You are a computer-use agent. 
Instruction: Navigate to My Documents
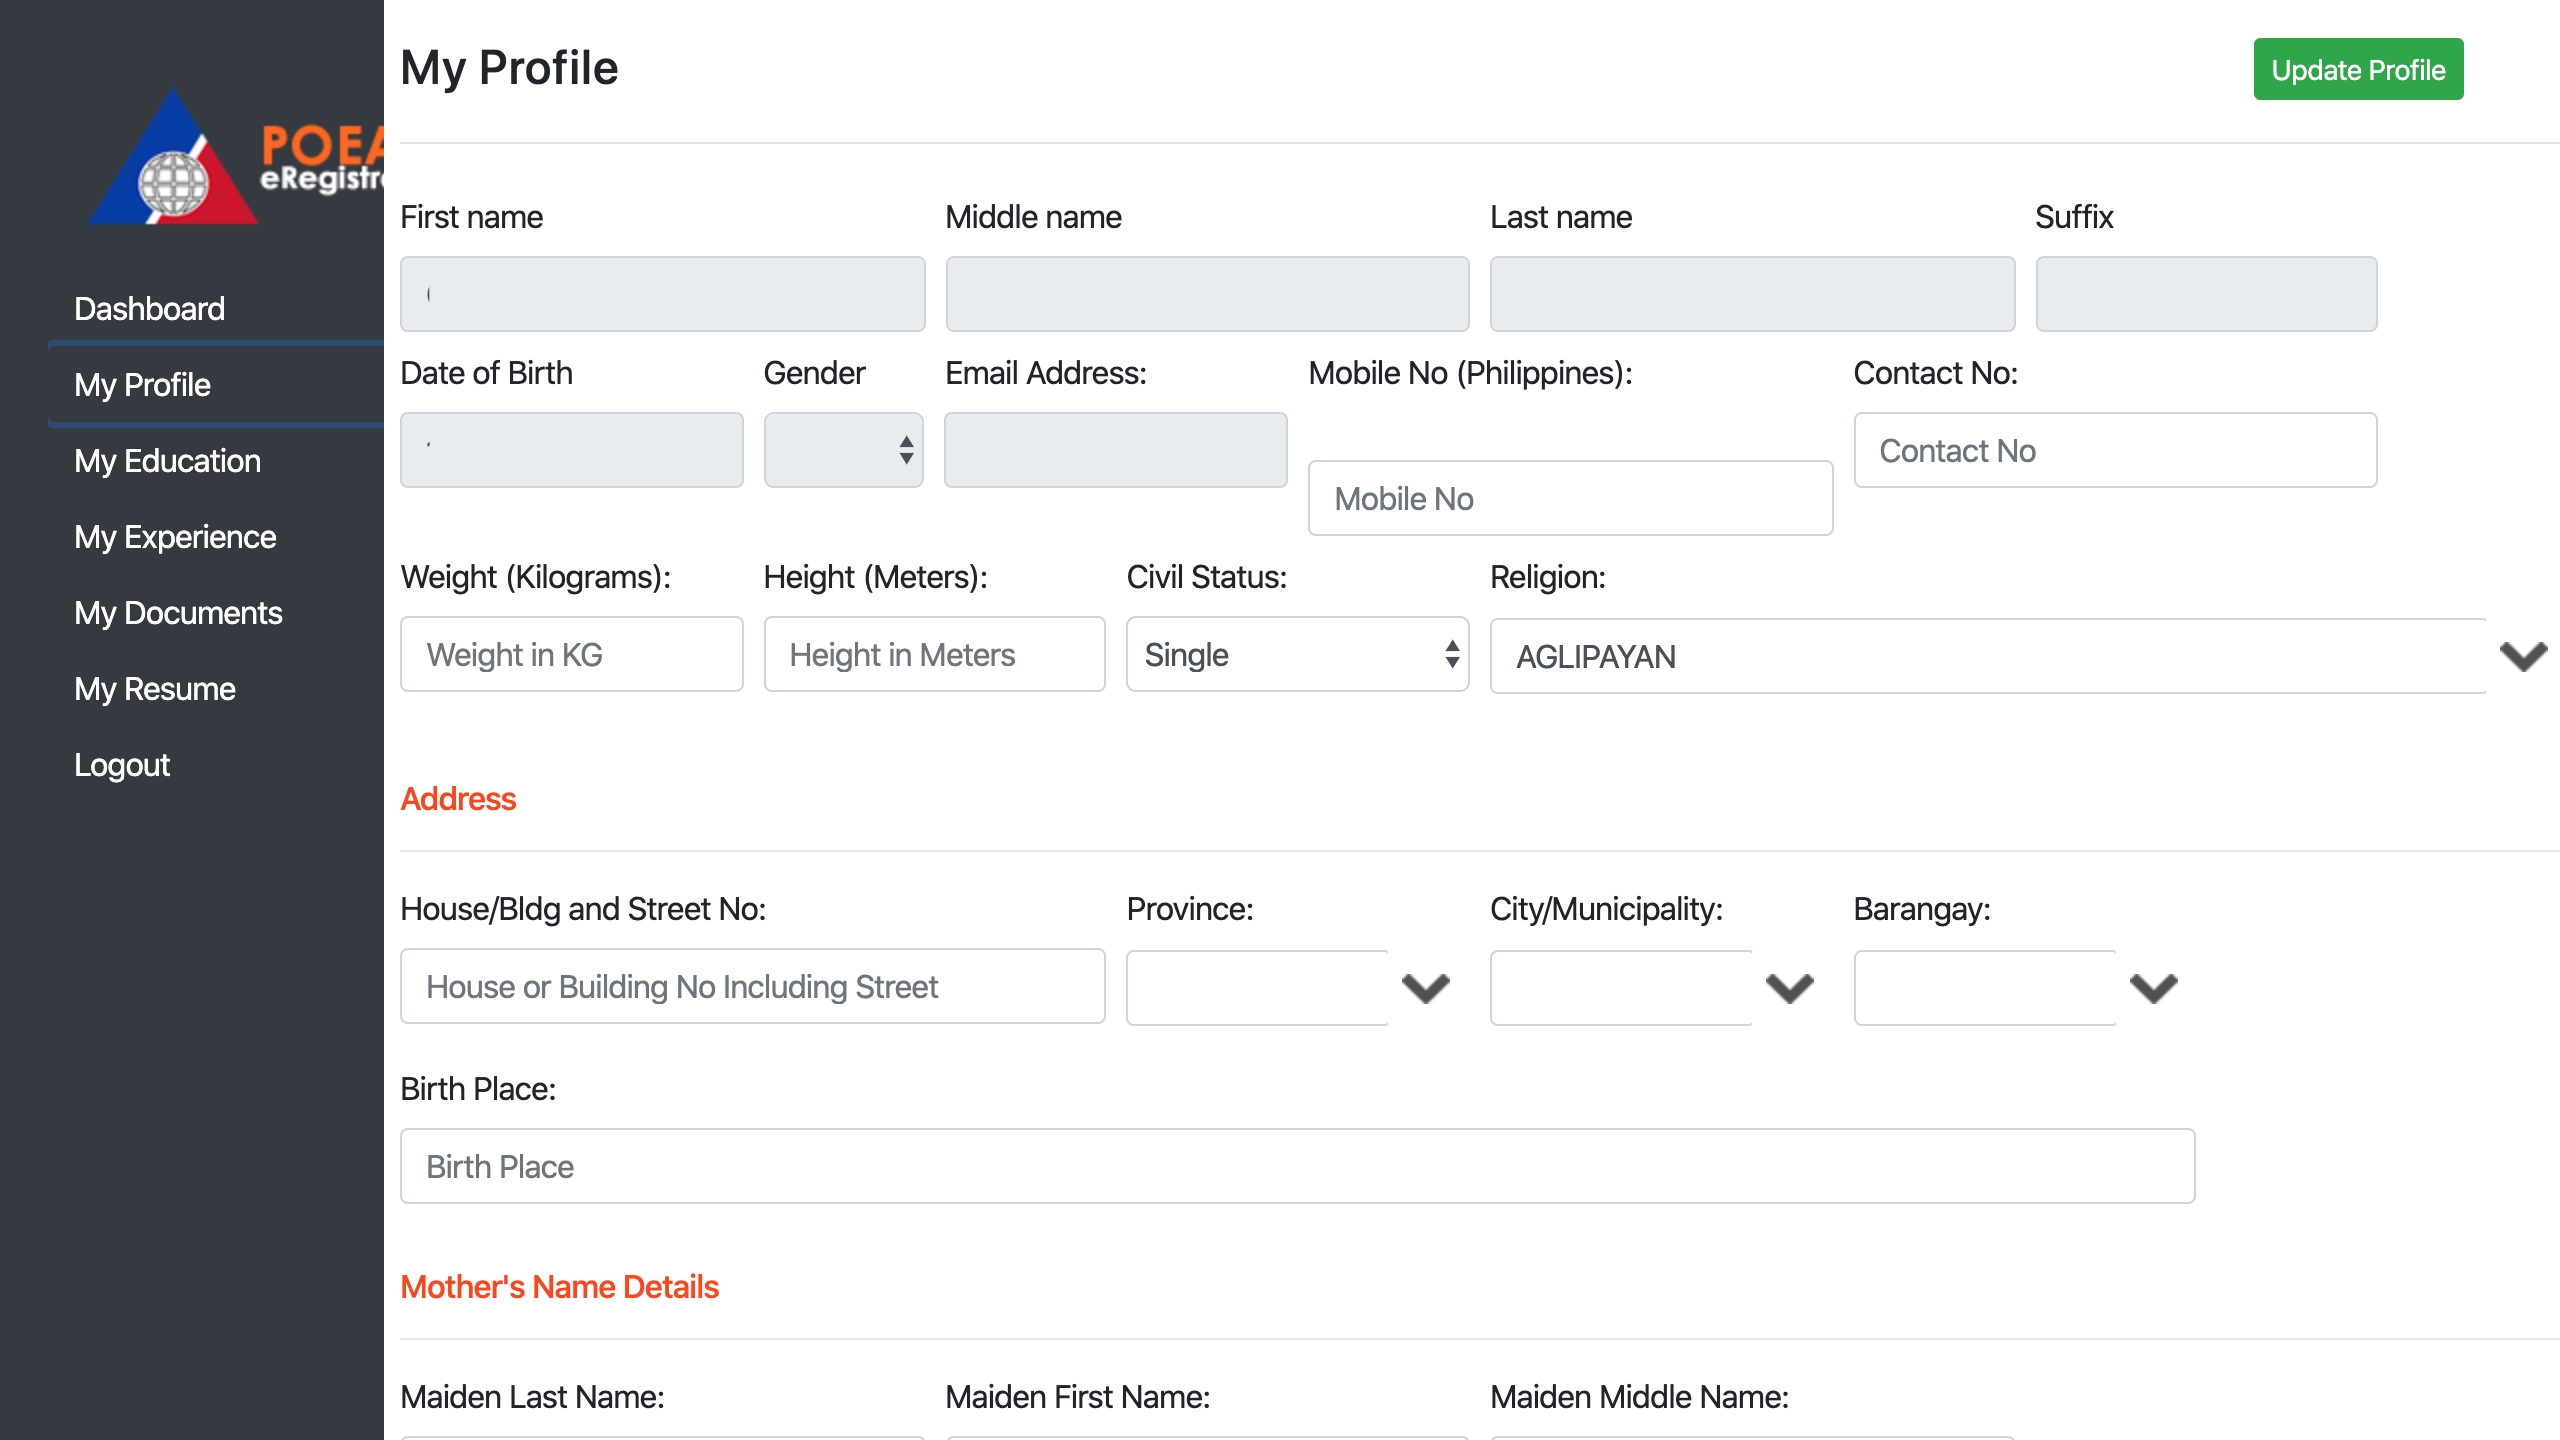click(178, 613)
